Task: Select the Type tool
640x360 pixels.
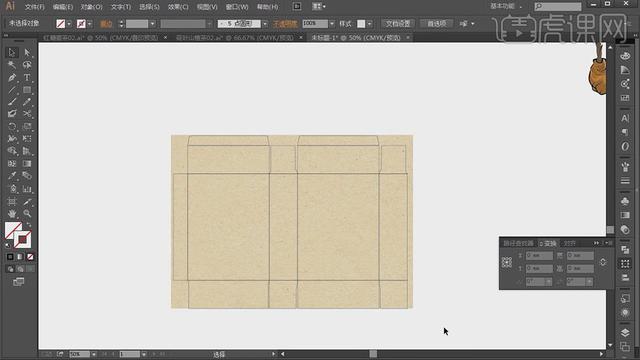Action: (27, 78)
